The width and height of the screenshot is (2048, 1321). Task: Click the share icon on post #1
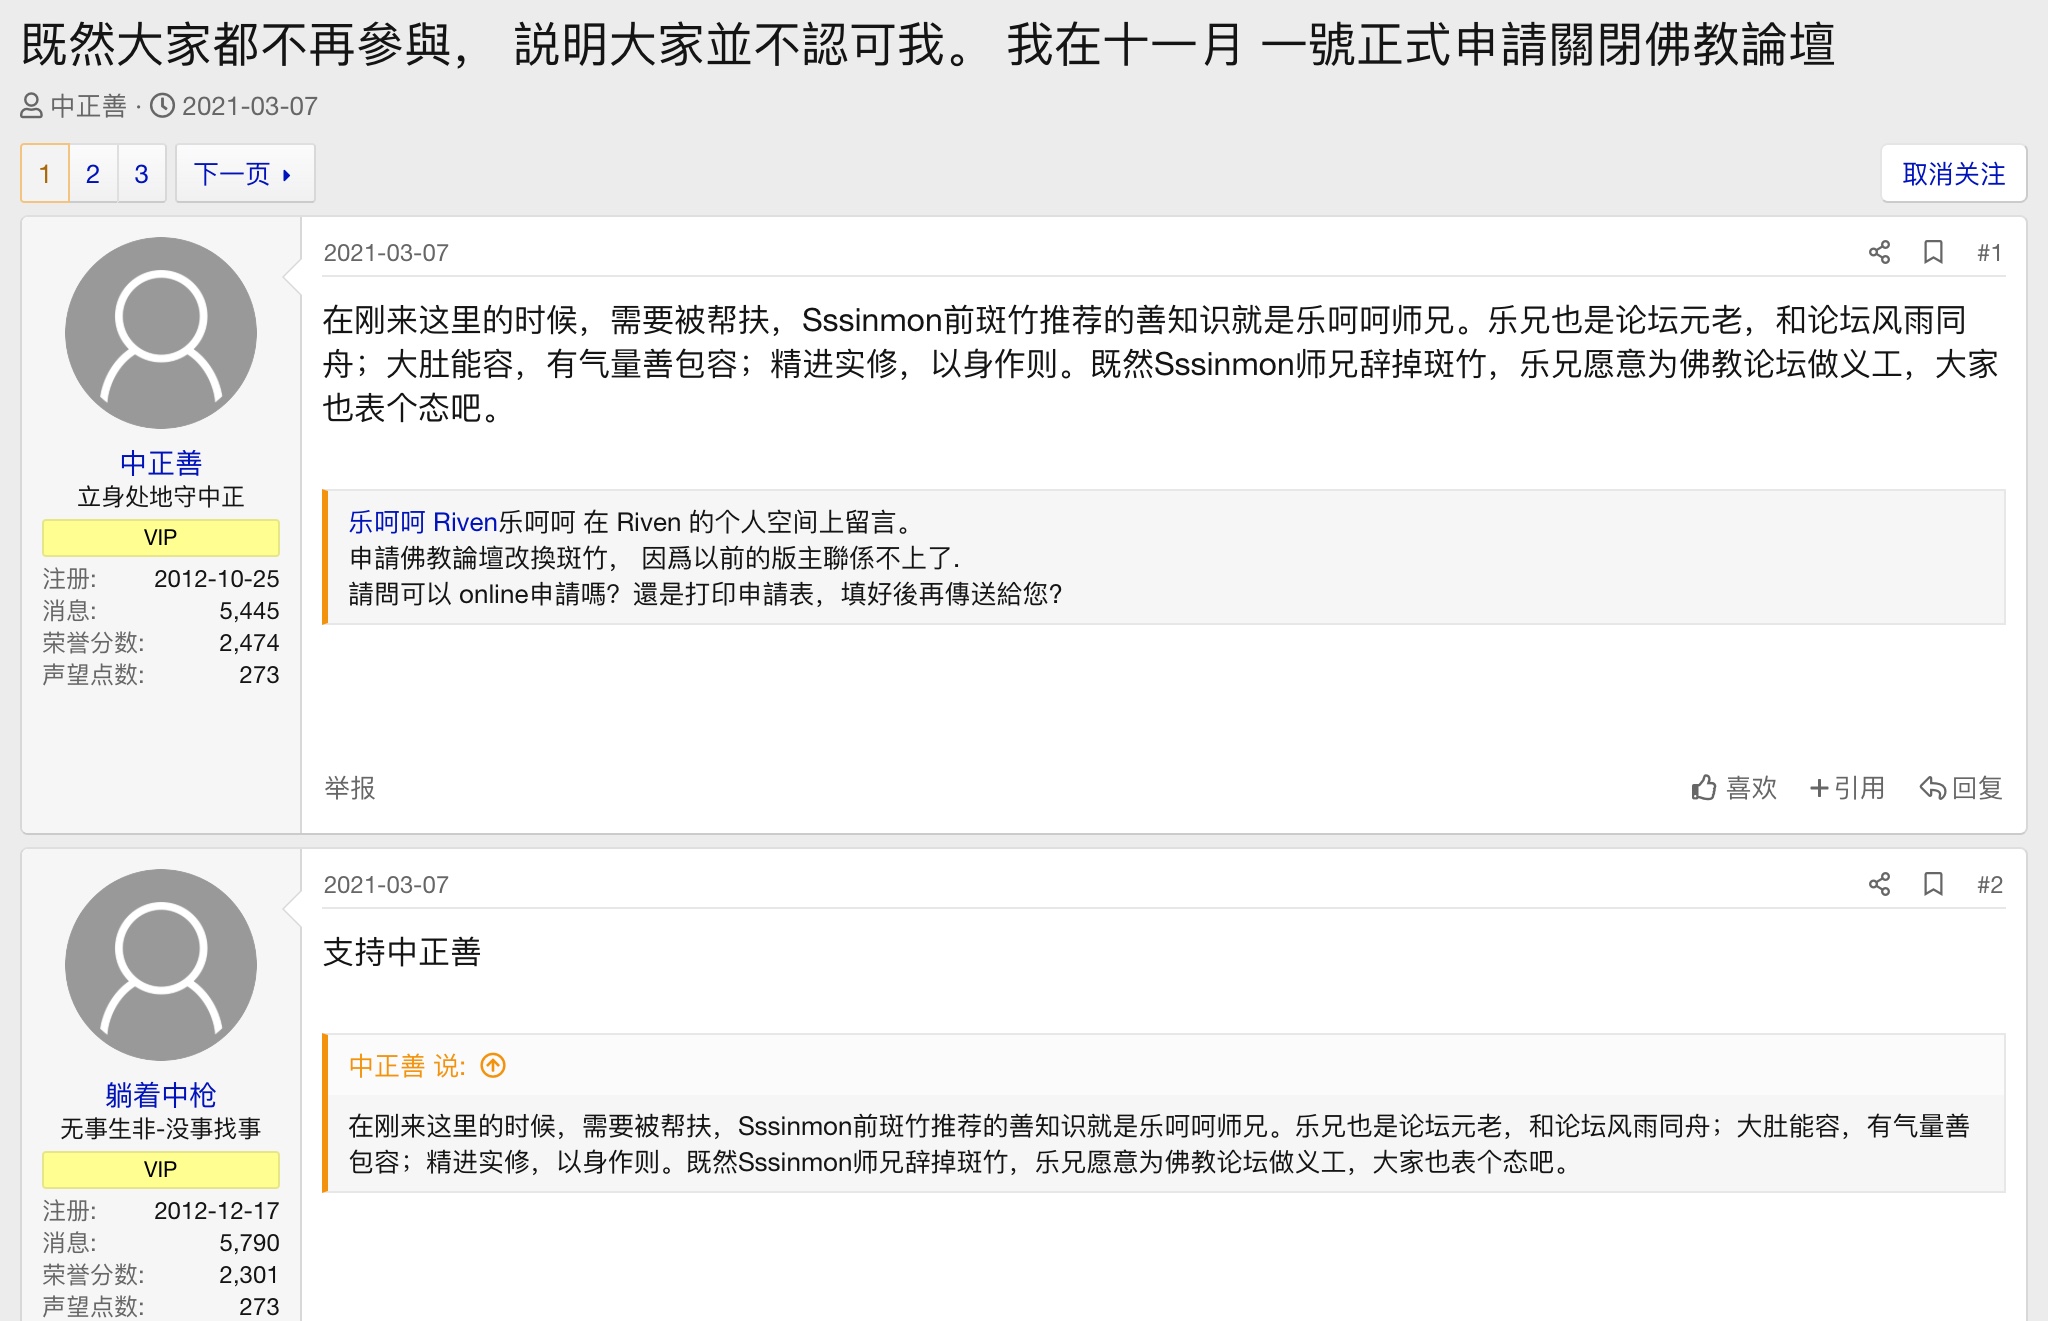pos(1879,252)
